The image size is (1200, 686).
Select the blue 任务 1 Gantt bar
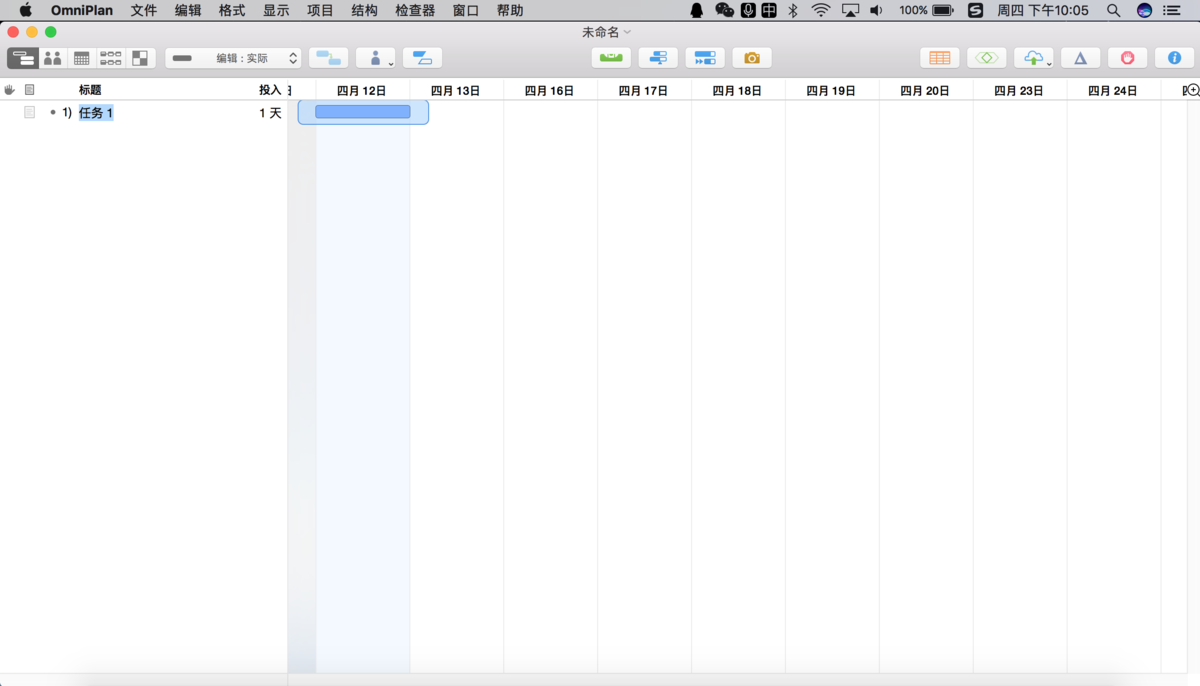pyautogui.click(x=362, y=112)
